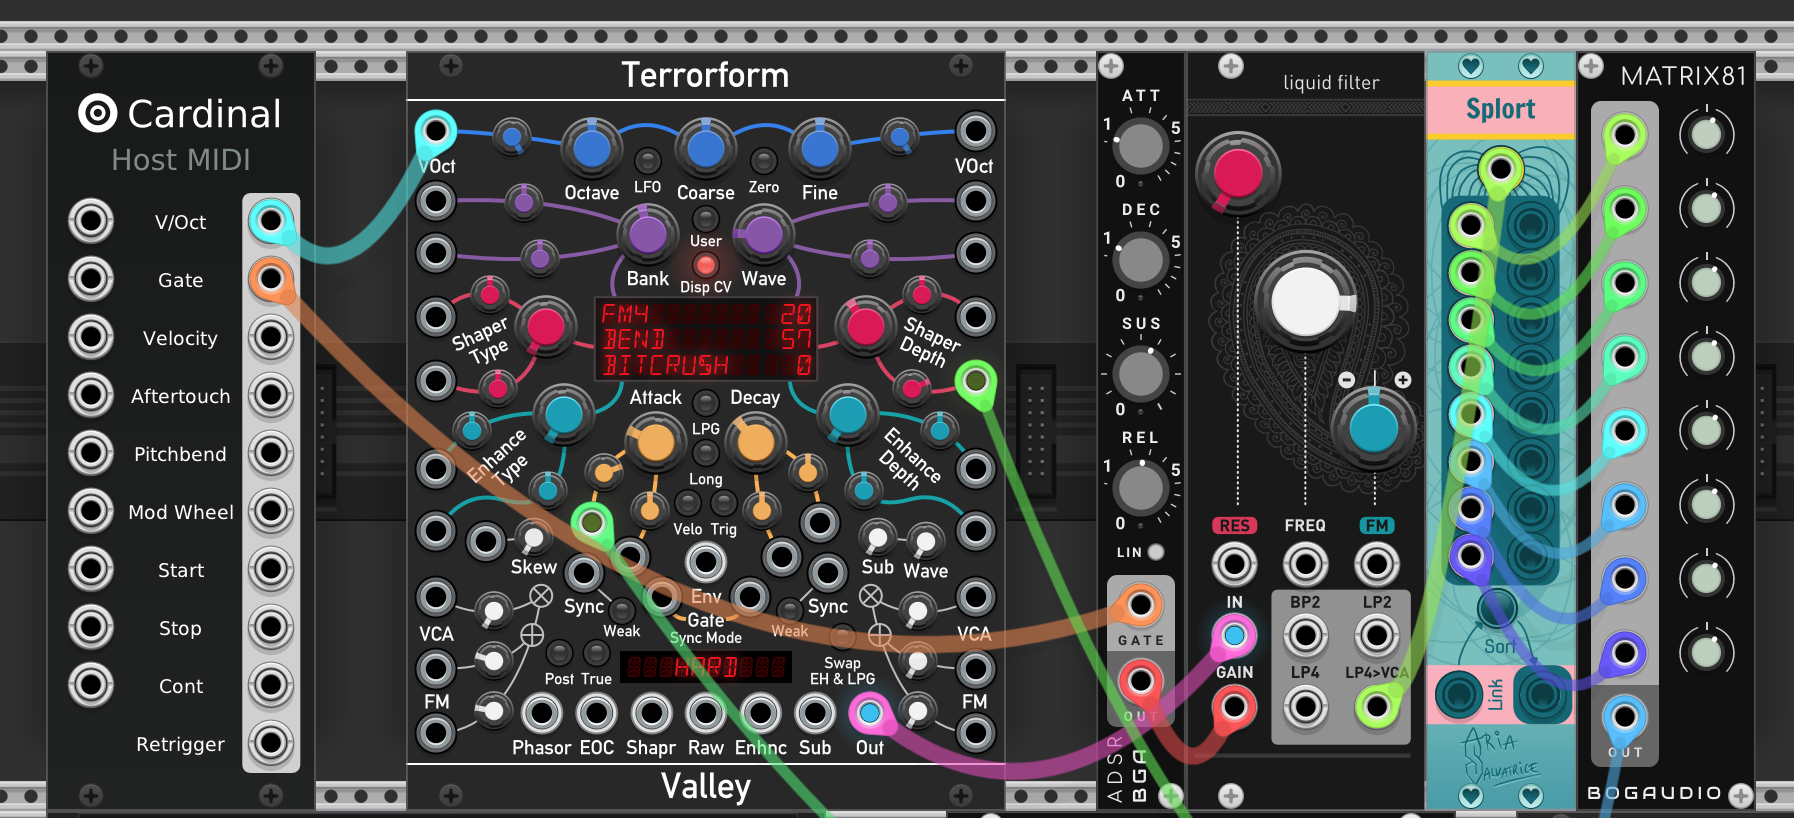This screenshot has height=818, width=1794.
Task: Click the Terrorform Sub output jack
Action: [x=815, y=714]
